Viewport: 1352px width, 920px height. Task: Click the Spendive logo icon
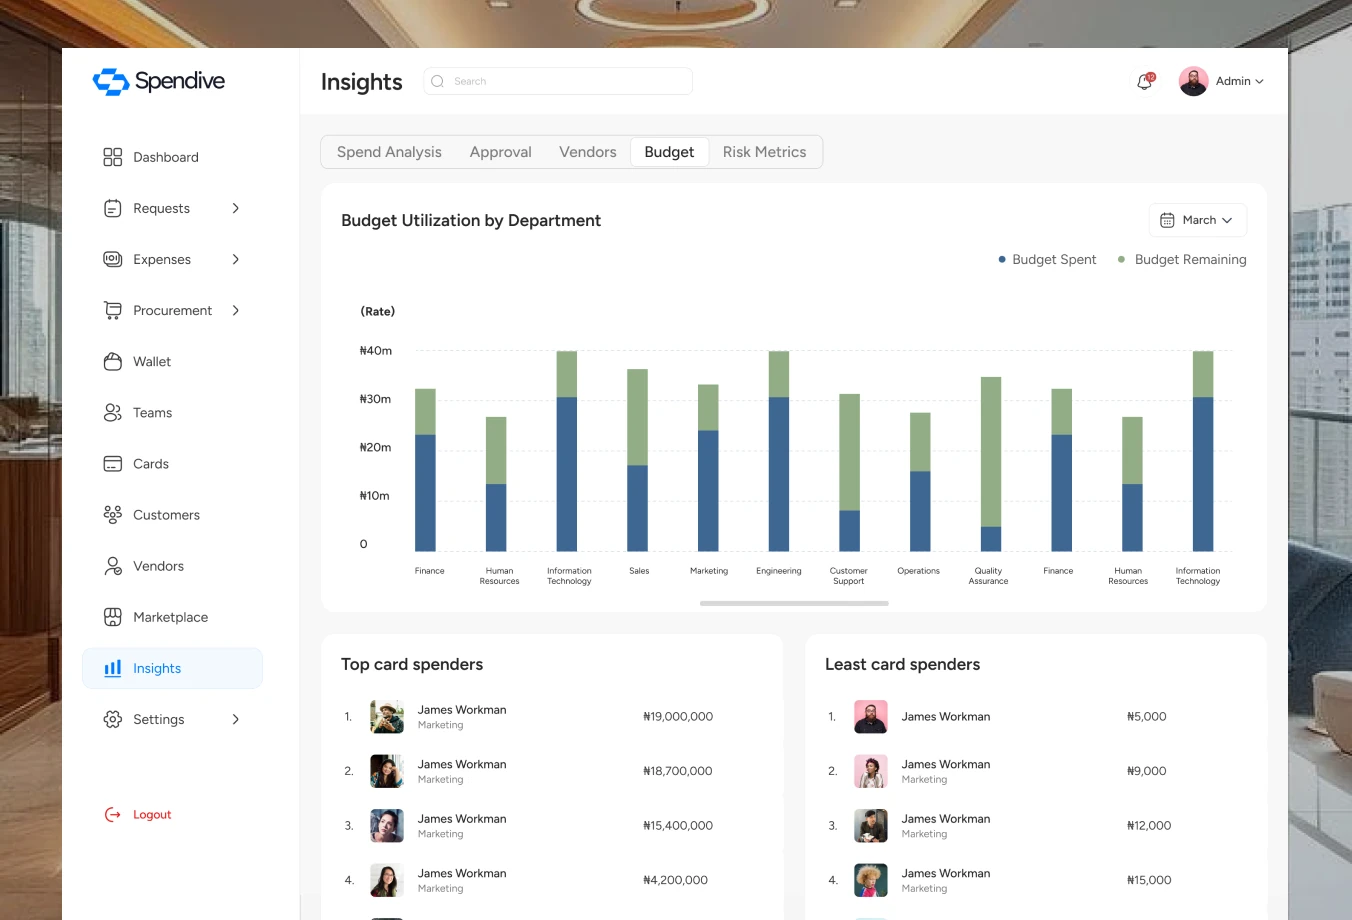point(111,81)
